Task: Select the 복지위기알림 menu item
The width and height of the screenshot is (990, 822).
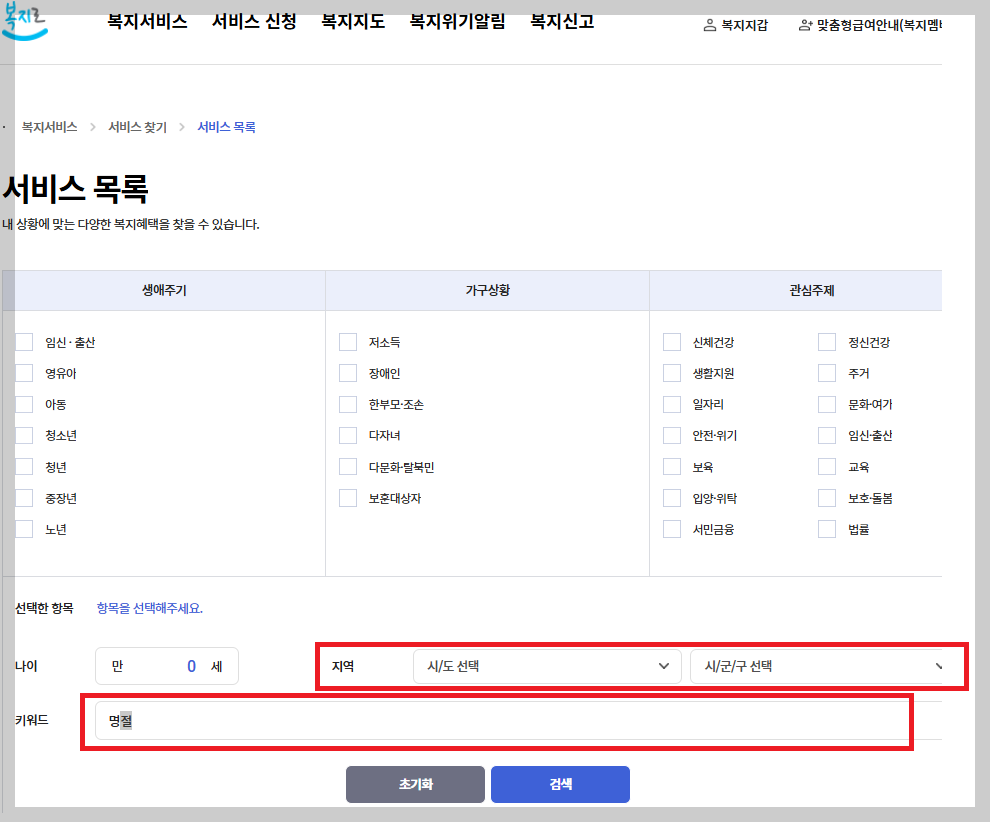Action: [456, 22]
